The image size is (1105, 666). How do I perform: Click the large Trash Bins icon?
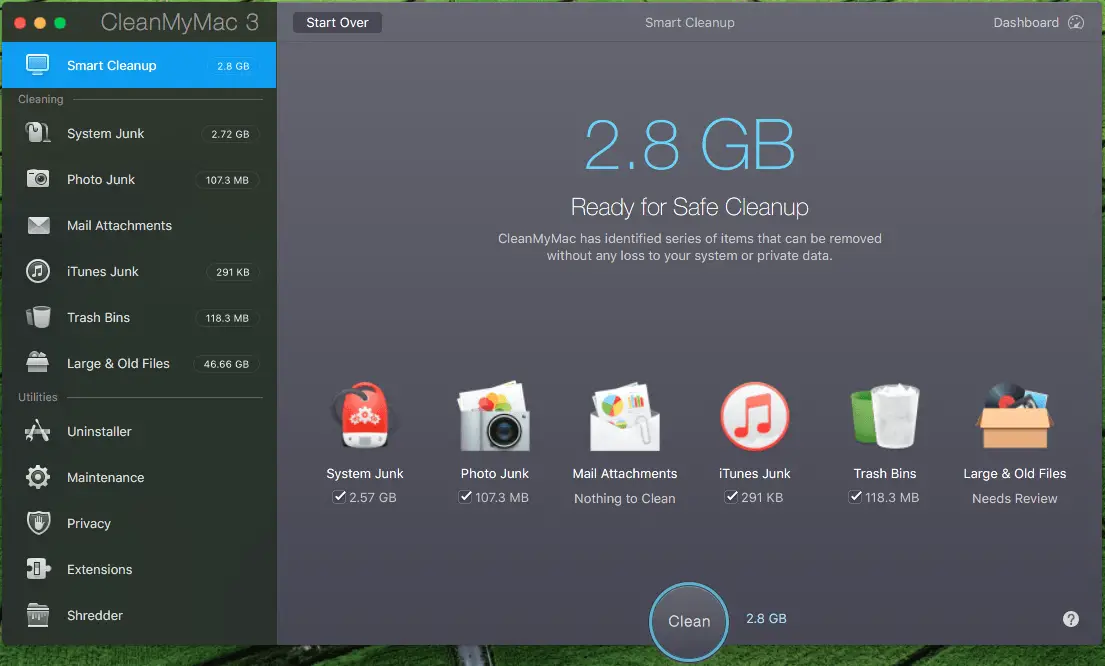(x=884, y=417)
